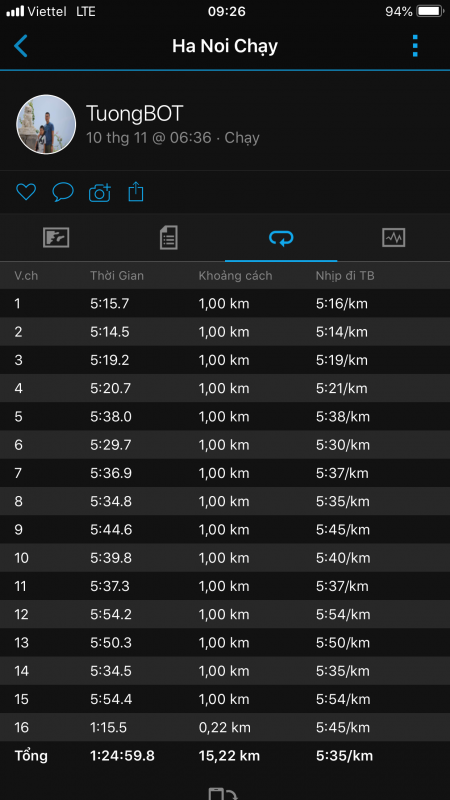Tap the TuongBOT username link

pos(135,113)
